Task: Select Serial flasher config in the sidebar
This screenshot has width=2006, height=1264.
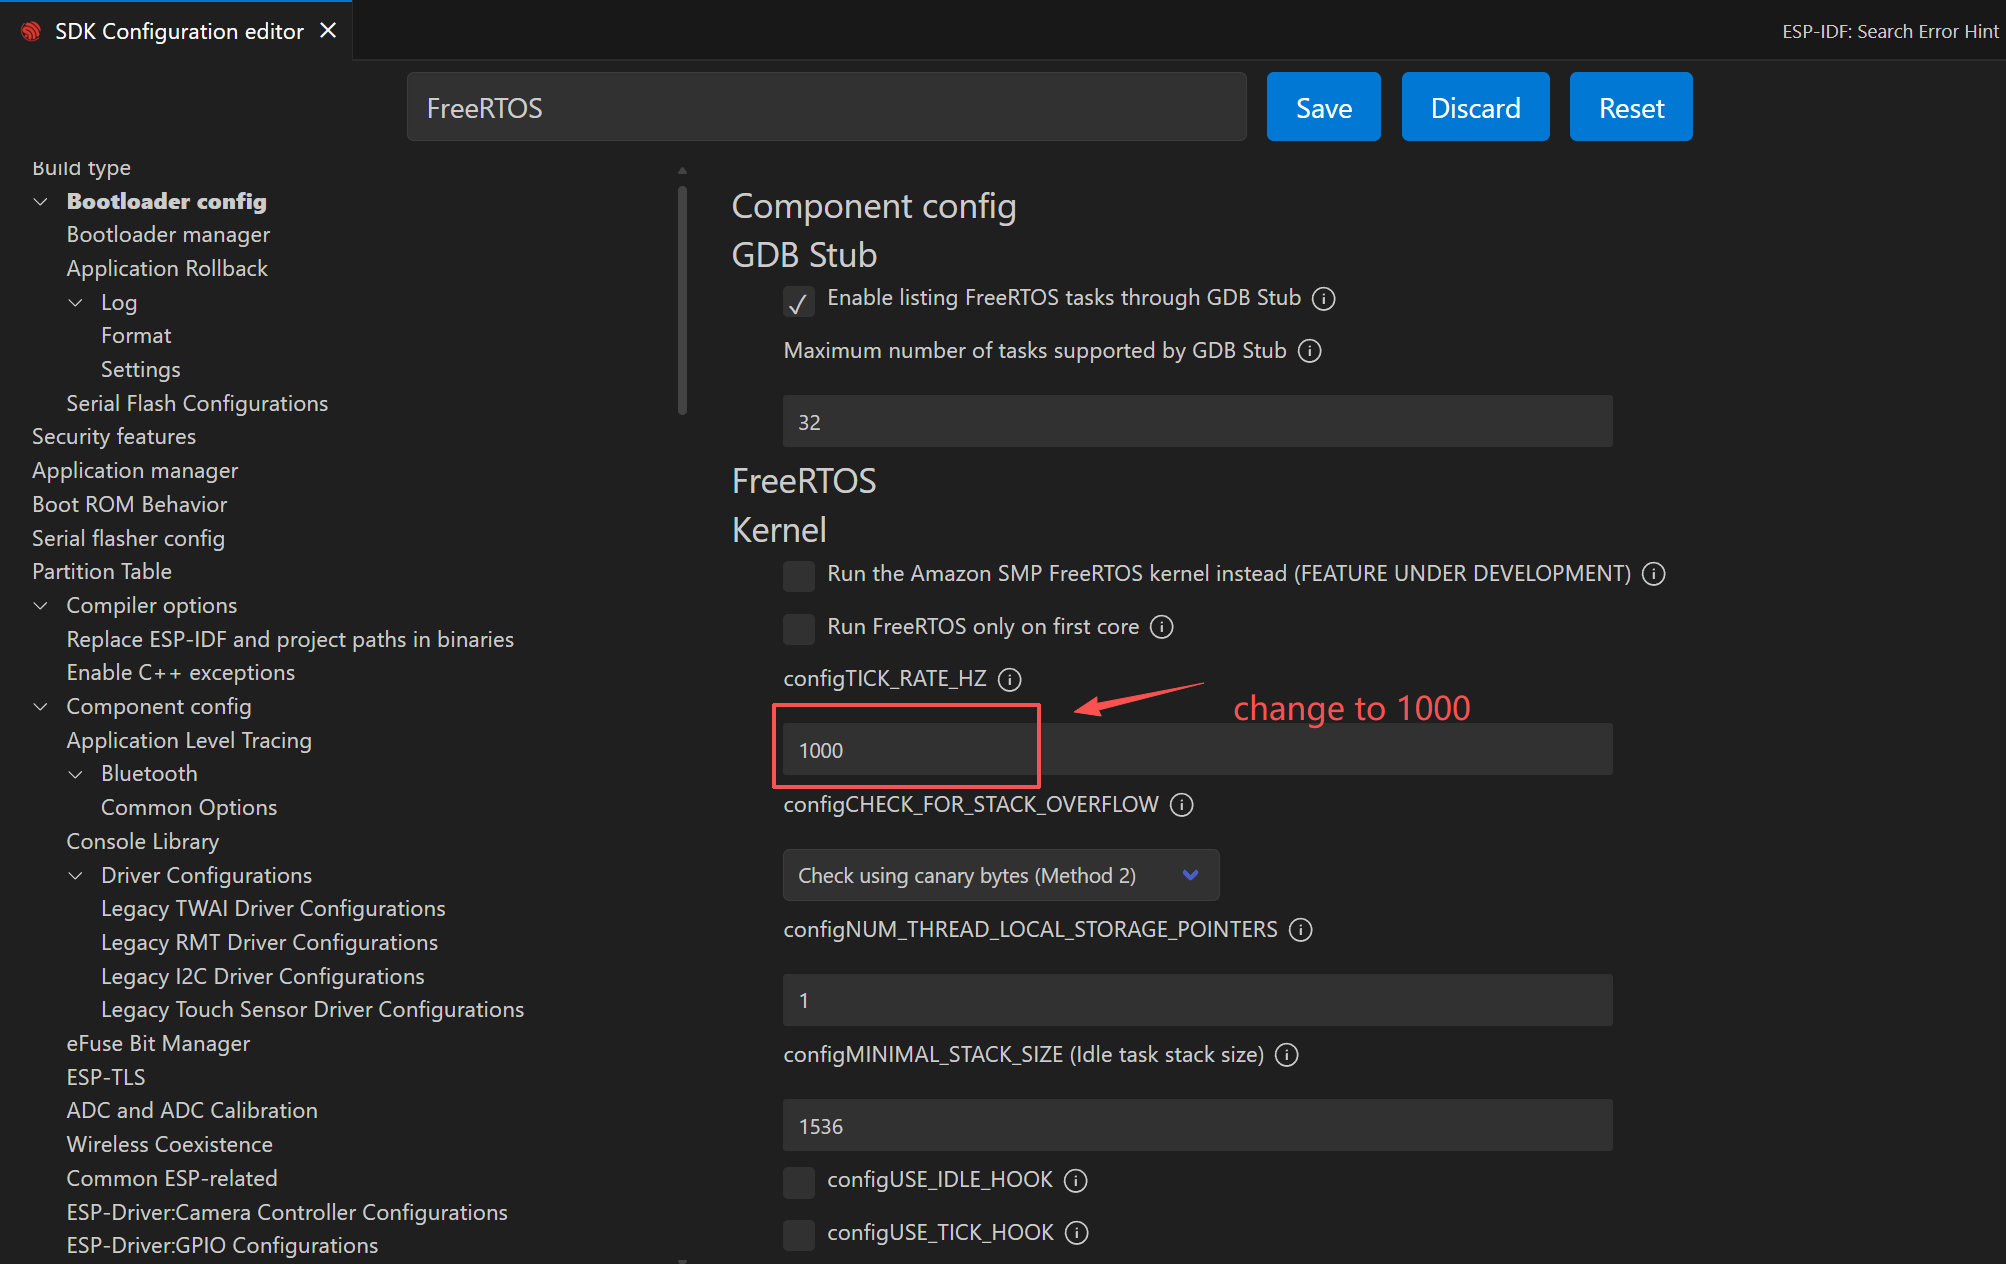Action: [128, 539]
